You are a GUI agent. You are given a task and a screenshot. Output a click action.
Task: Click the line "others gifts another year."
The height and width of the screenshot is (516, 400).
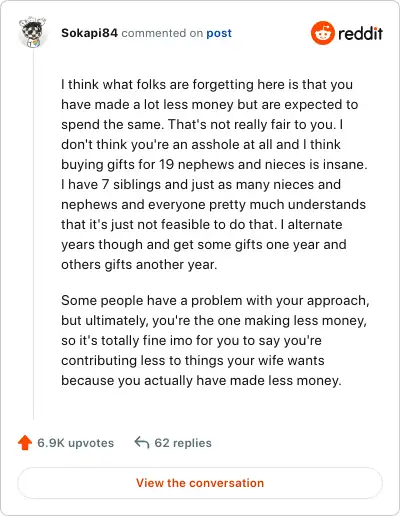coord(139,265)
